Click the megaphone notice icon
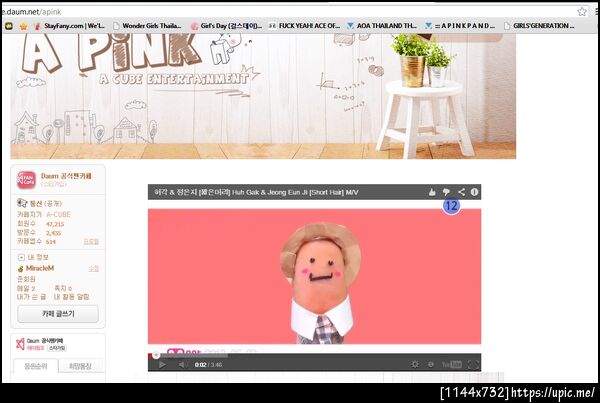 point(22,203)
